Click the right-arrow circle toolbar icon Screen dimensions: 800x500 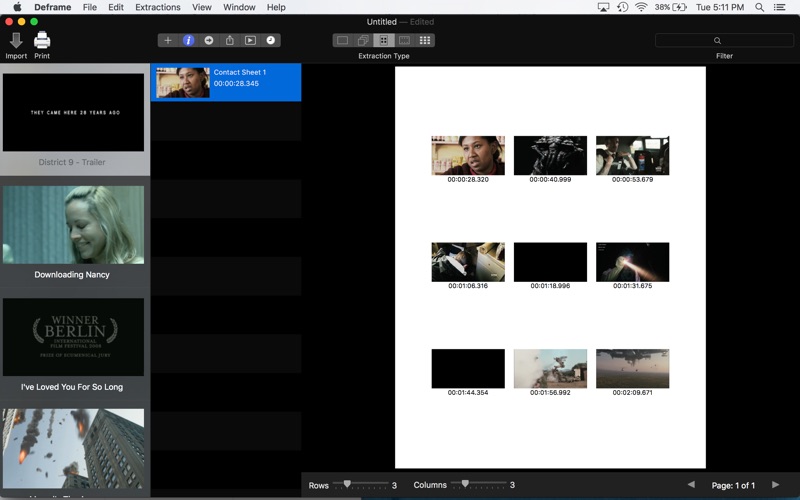click(x=209, y=41)
